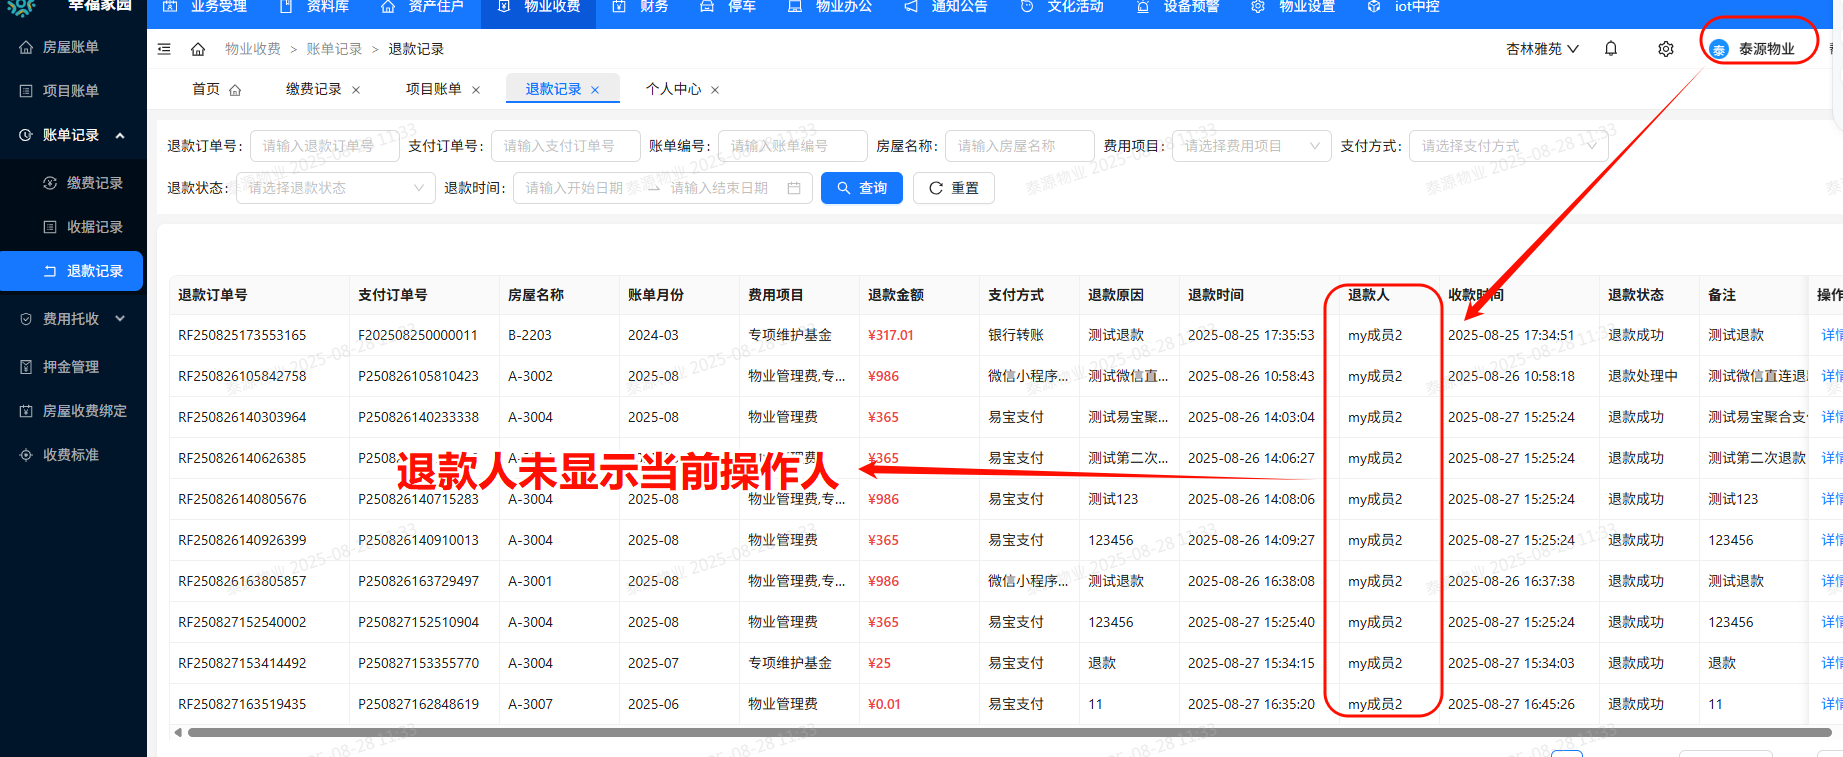Switch to the 首页 tab
The height and width of the screenshot is (757, 1843).
215,89
